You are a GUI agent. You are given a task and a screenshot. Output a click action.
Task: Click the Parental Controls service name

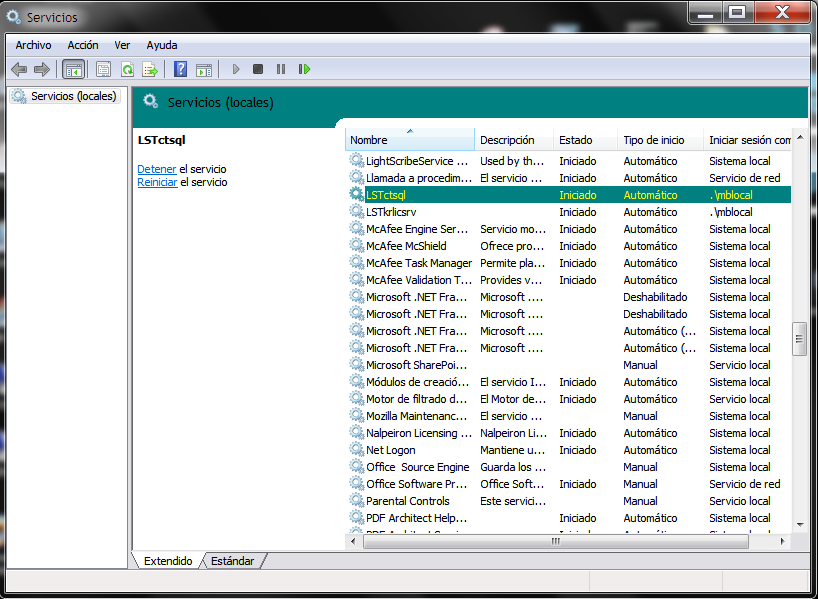click(407, 500)
